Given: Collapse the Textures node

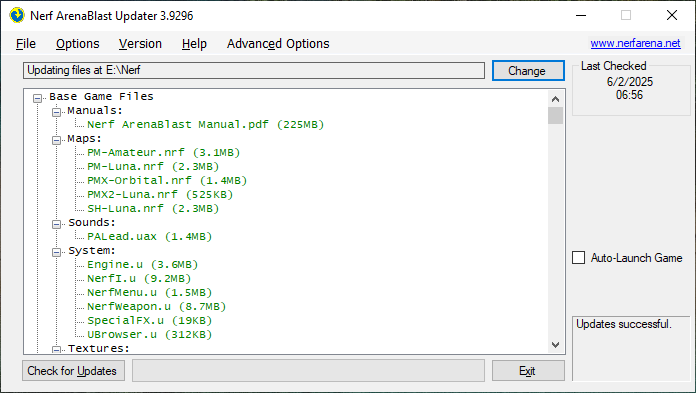Looking at the screenshot, I should tap(56, 350).
